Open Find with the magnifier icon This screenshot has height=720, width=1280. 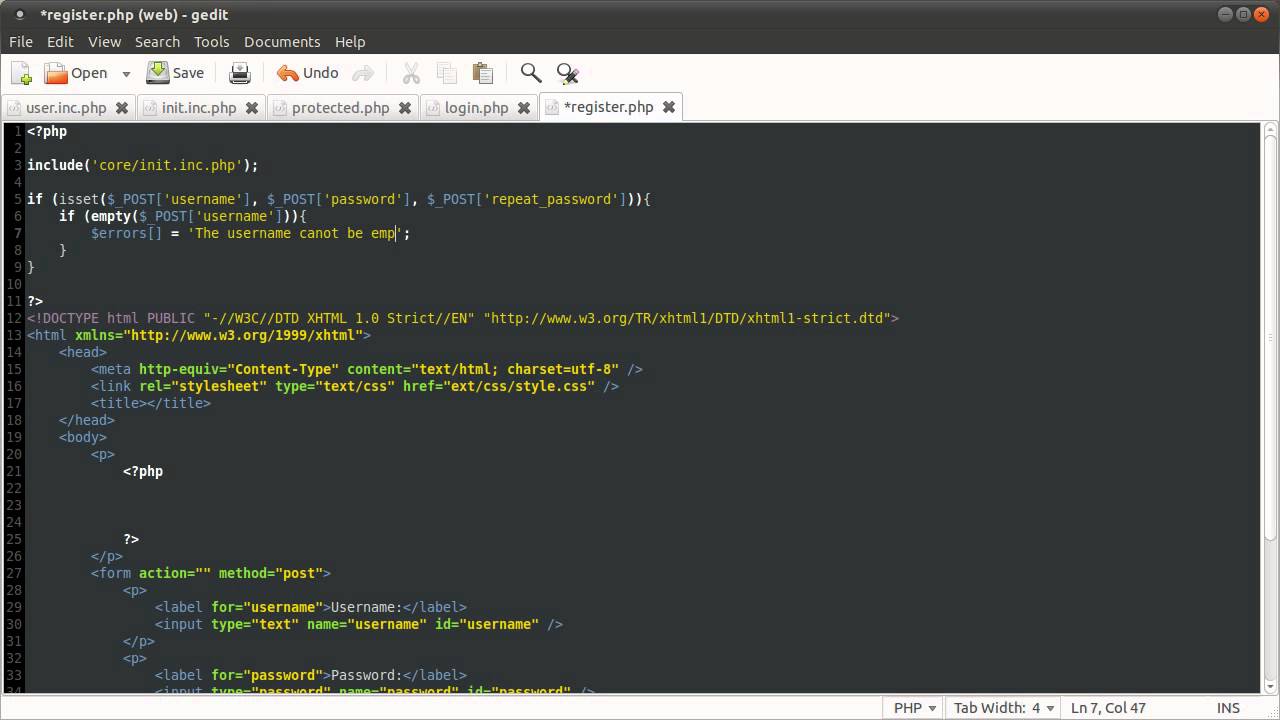click(531, 73)
